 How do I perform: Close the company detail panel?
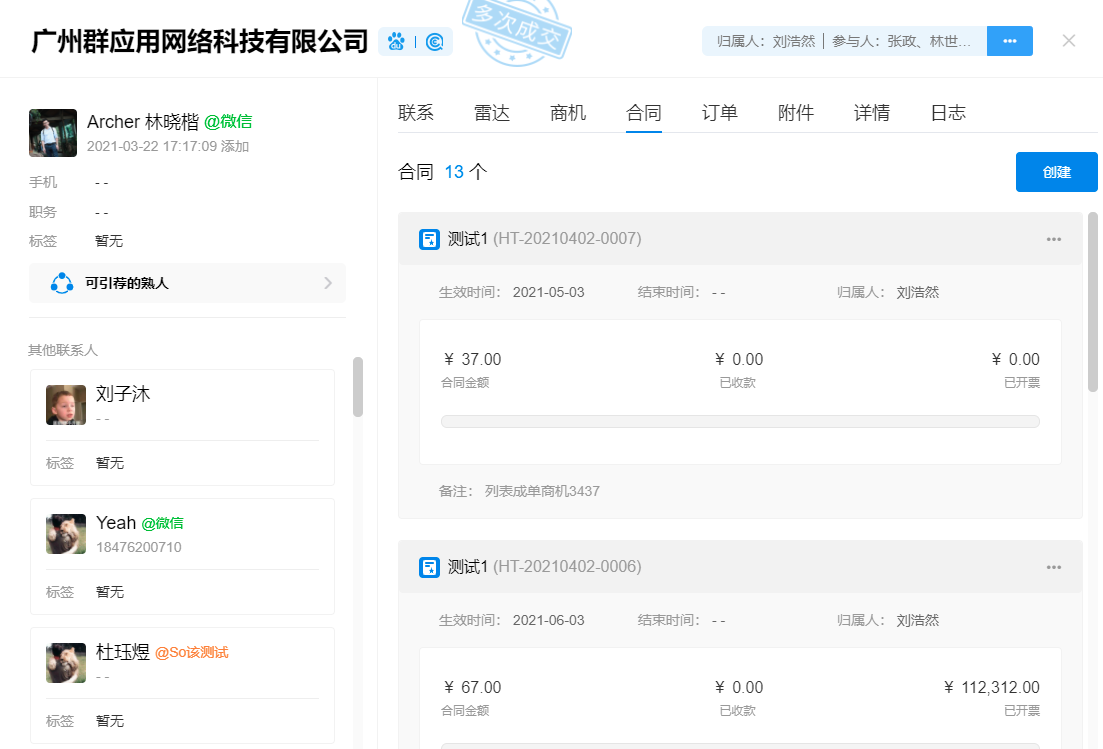(1069, 41)
